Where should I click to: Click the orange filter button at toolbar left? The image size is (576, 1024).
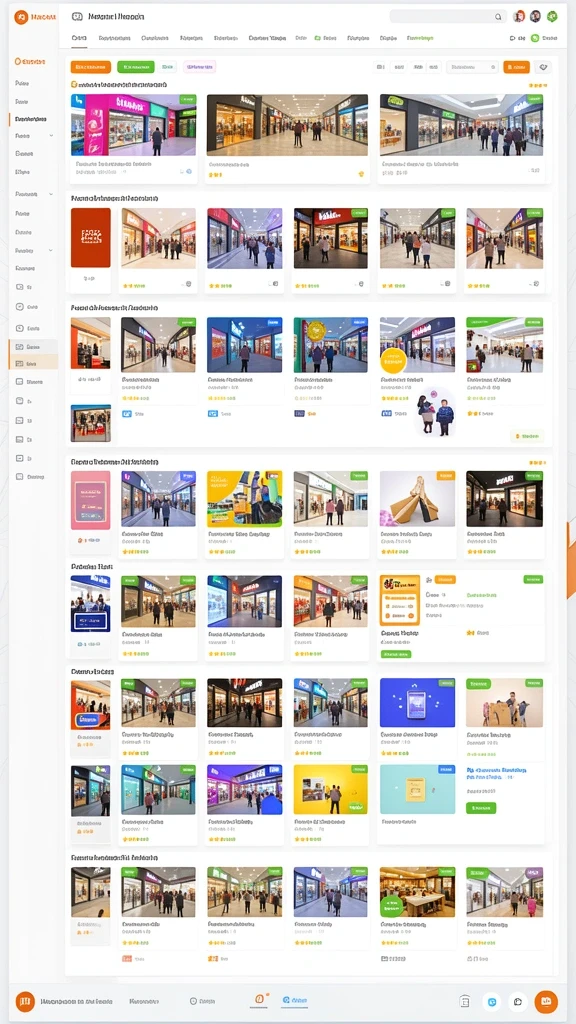pyautogui.click(x=91, y=67)
